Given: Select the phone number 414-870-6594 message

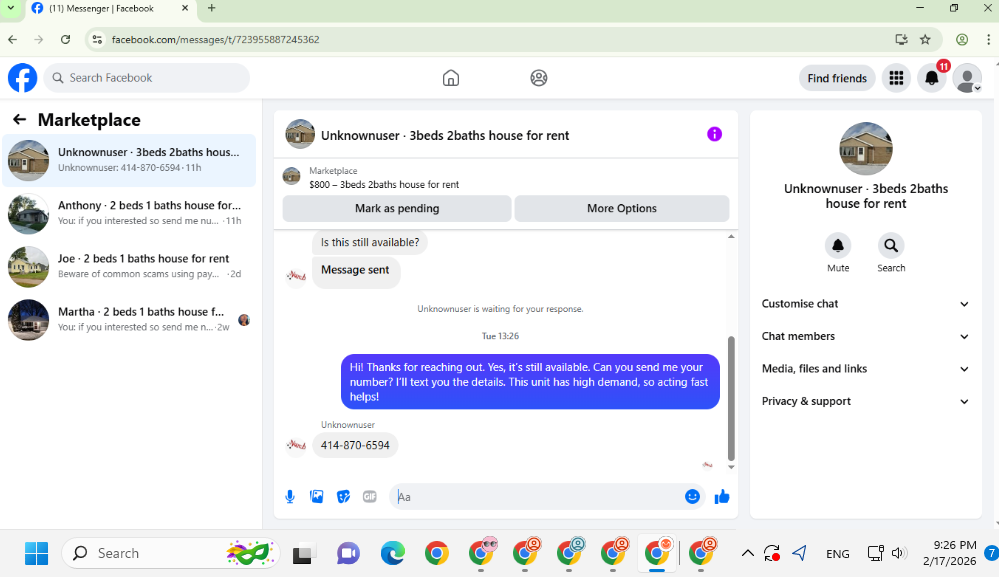Looking at the screenshot, I should 355,445.
